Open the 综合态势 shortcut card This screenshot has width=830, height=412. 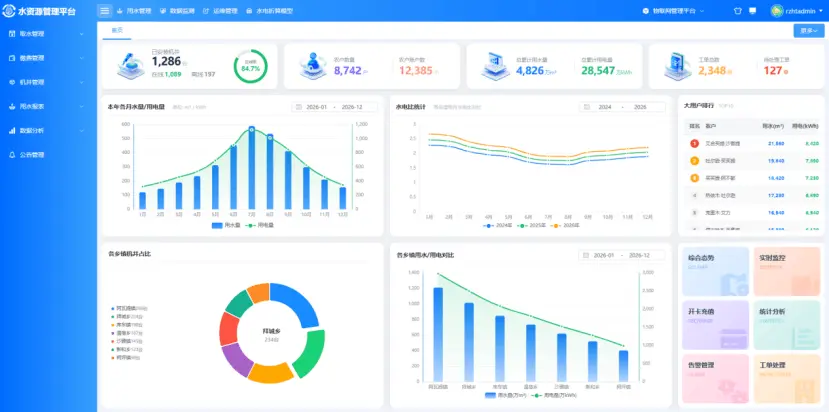coord(715,271)
